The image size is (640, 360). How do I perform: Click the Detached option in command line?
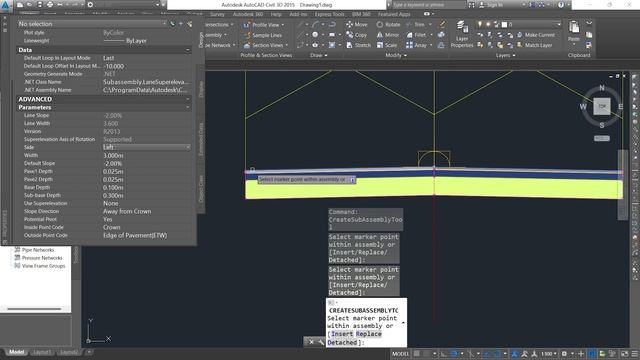[342, 342]
